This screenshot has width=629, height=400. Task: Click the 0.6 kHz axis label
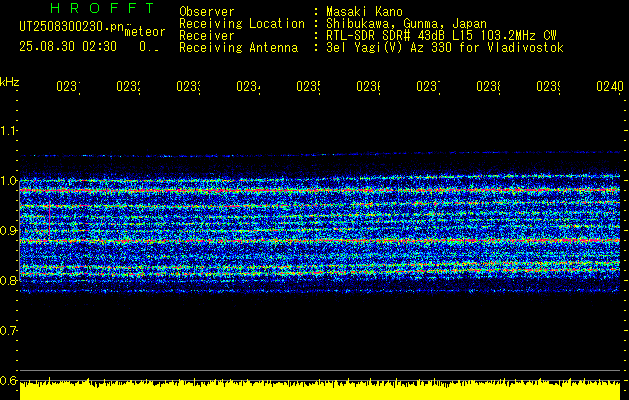pos(9,380)
